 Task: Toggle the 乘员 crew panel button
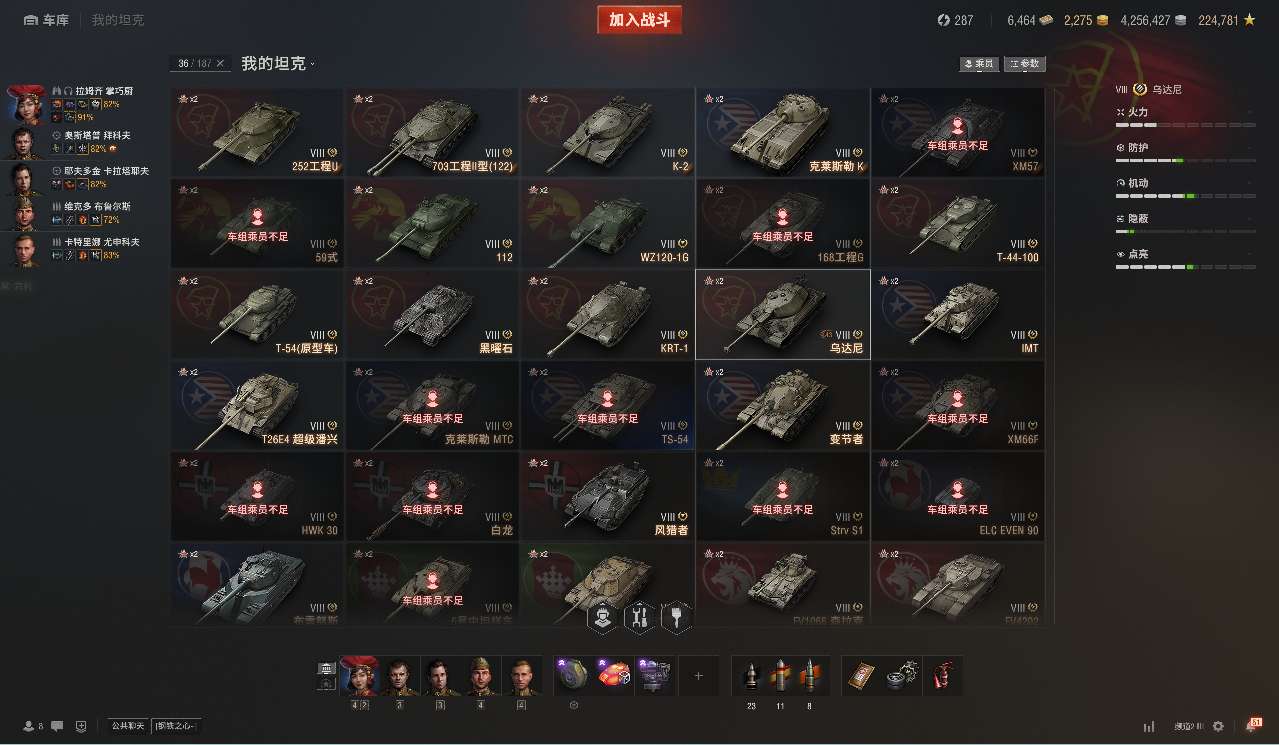979,64
